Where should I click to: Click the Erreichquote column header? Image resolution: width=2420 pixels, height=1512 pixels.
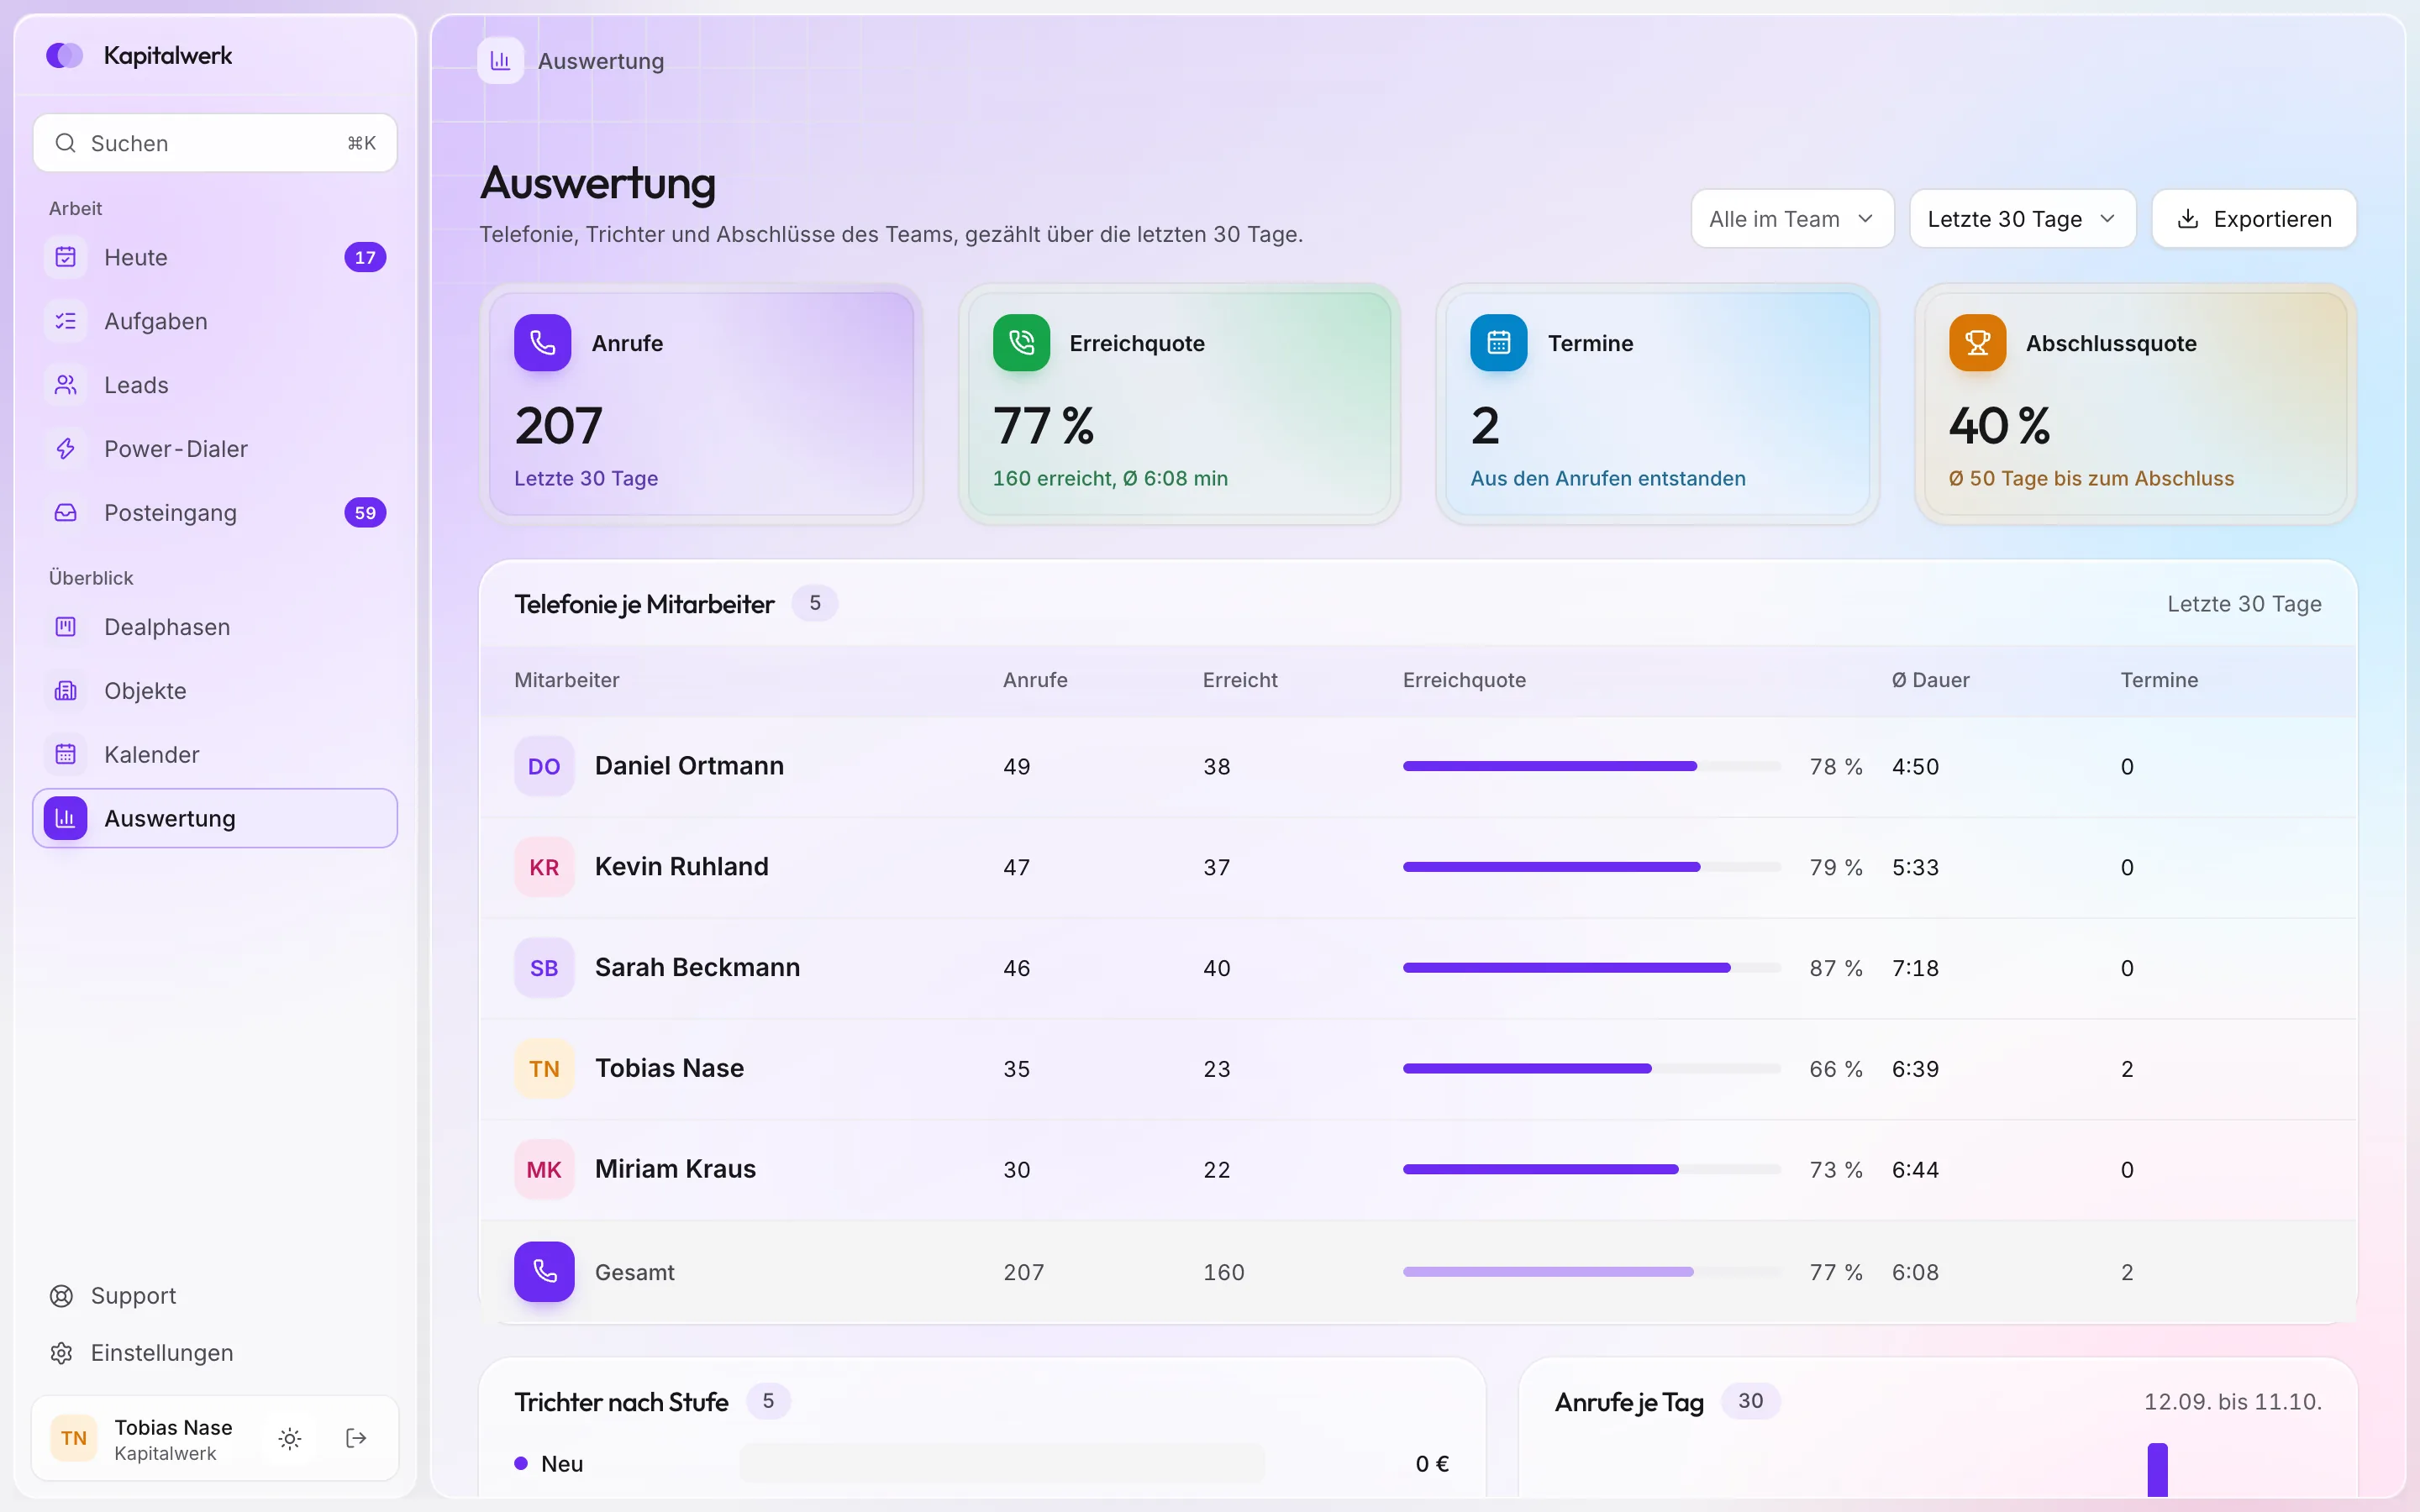pos(1464,680)
